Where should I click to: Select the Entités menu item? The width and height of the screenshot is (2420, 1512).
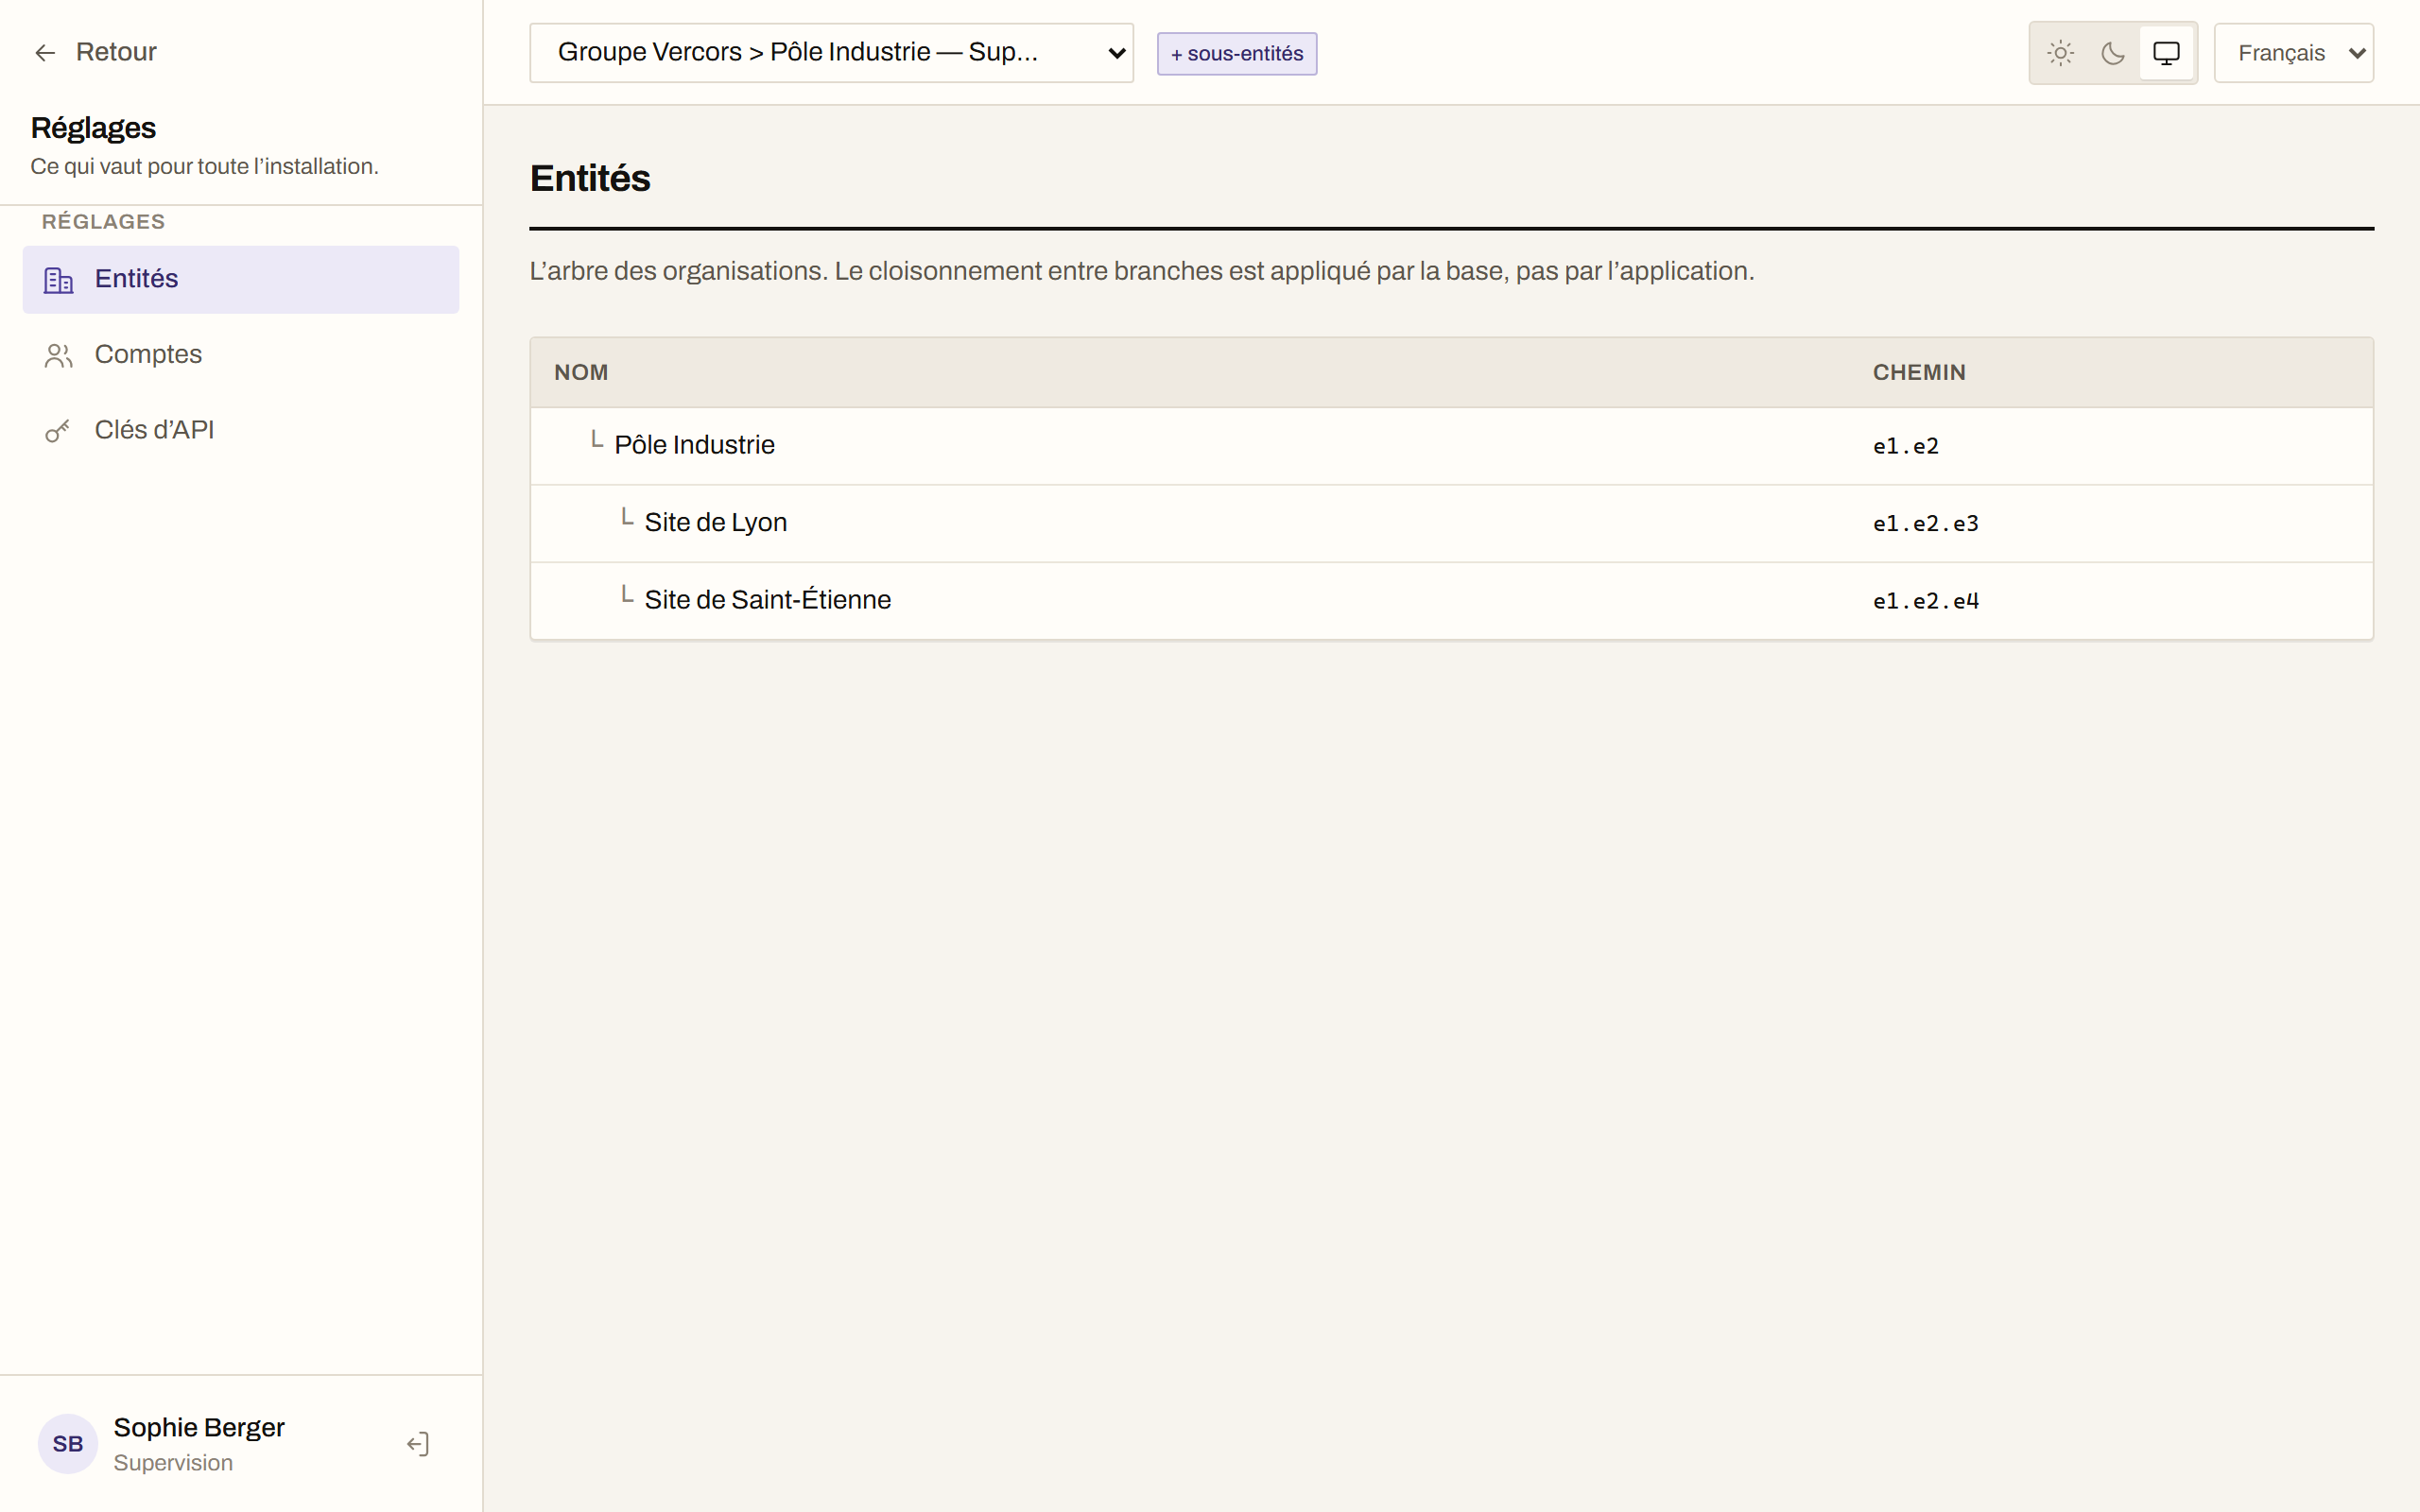[x=241, y=280]
